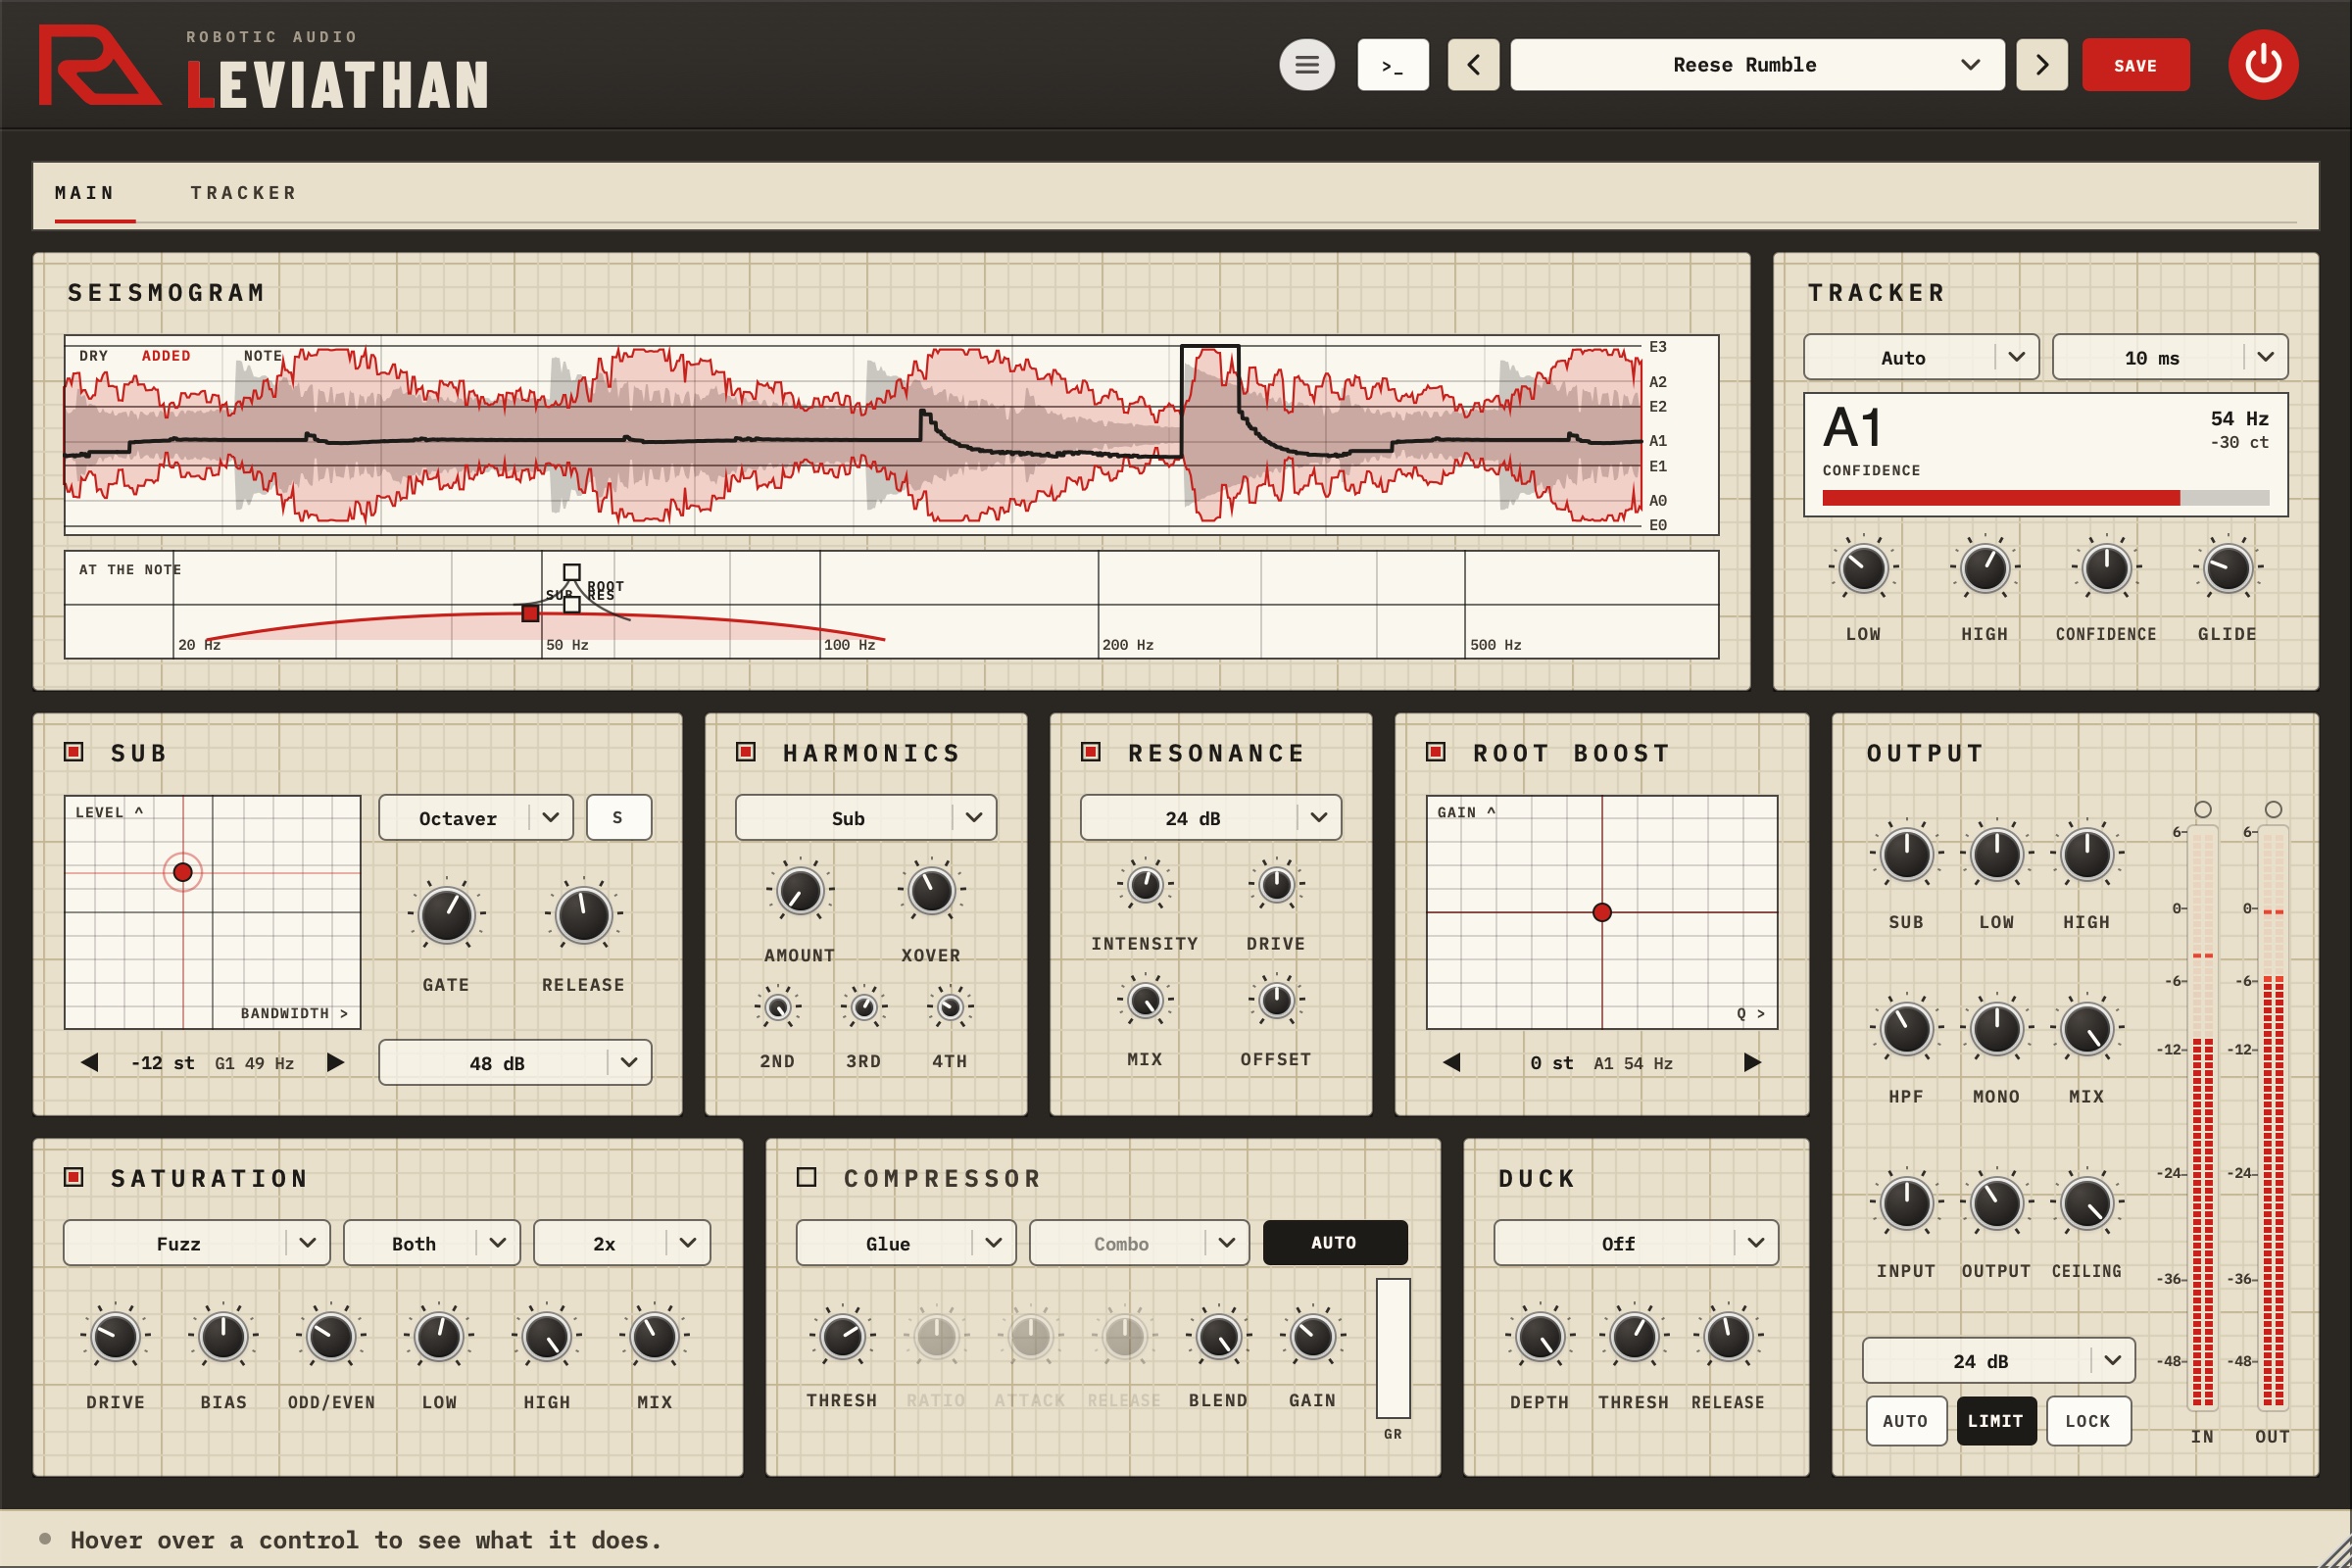The width and height of the screenshot is (2352, 1568).
Task: Lower Root Boost semitone with left arrow
Action: click(x=1452, y=1062)
